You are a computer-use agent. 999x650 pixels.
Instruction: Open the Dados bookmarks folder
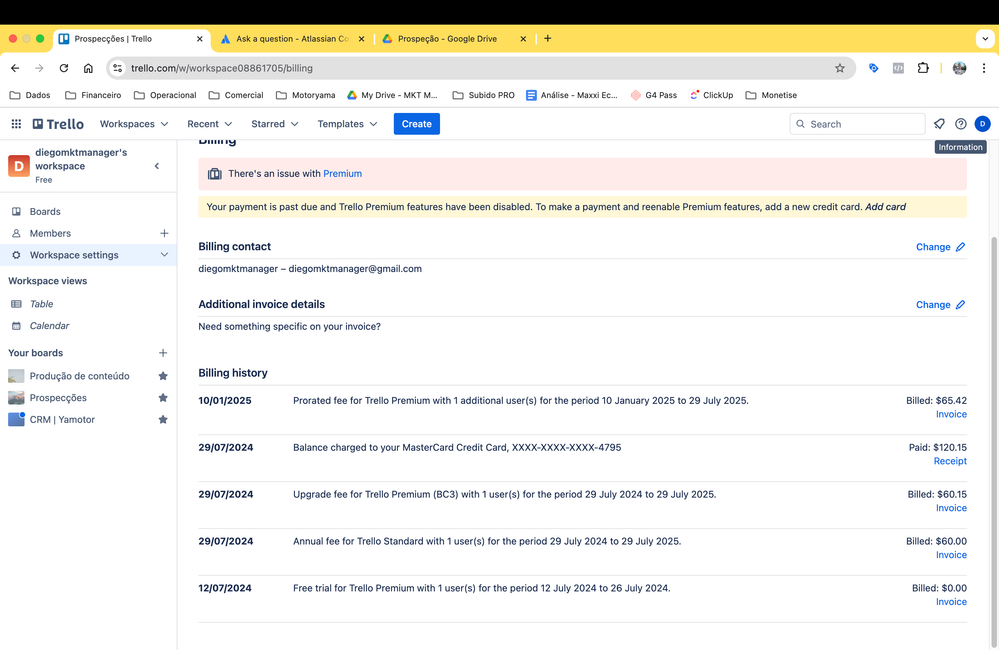point(30,95)
